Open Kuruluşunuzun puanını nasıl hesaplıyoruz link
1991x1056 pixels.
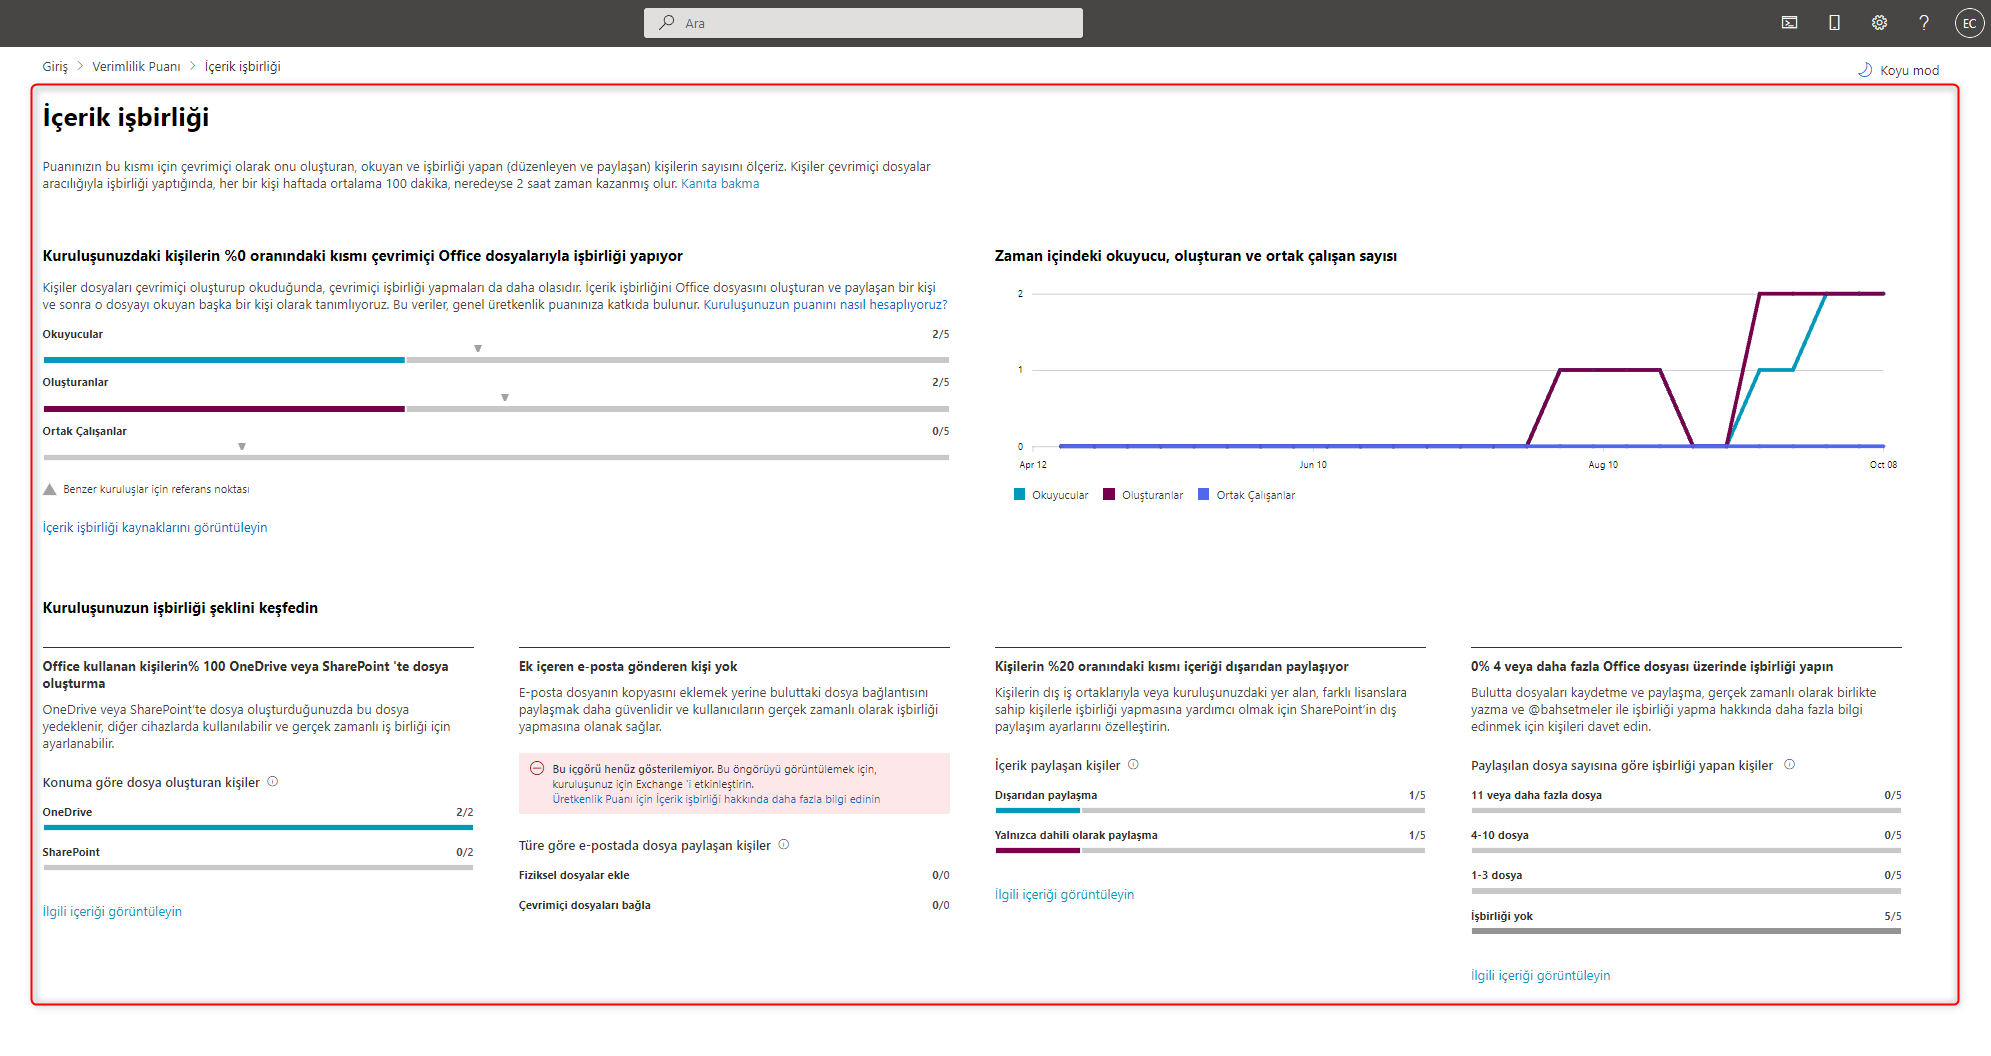pyautogui.click(x=825, y=305)
